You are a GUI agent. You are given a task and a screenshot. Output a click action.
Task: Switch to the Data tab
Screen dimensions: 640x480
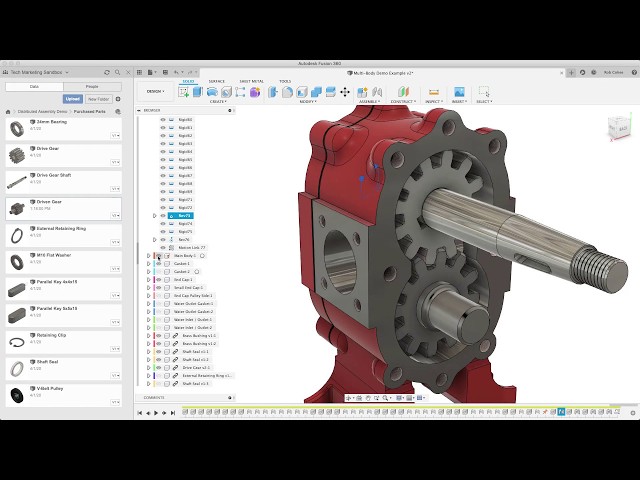[34, 87]
